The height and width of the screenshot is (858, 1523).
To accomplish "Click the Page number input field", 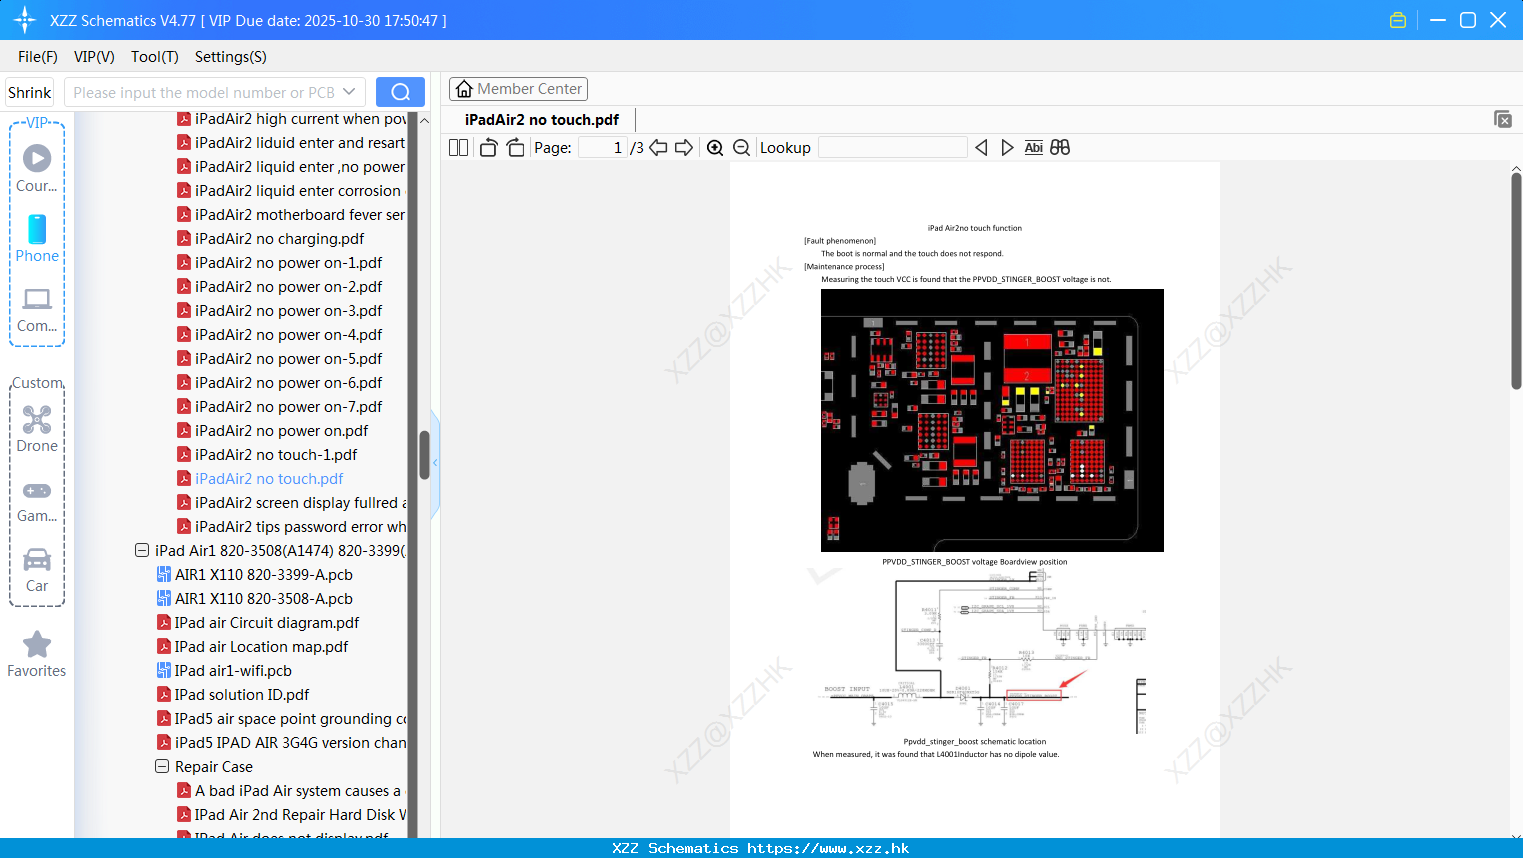I will click(x=602, y=147).
